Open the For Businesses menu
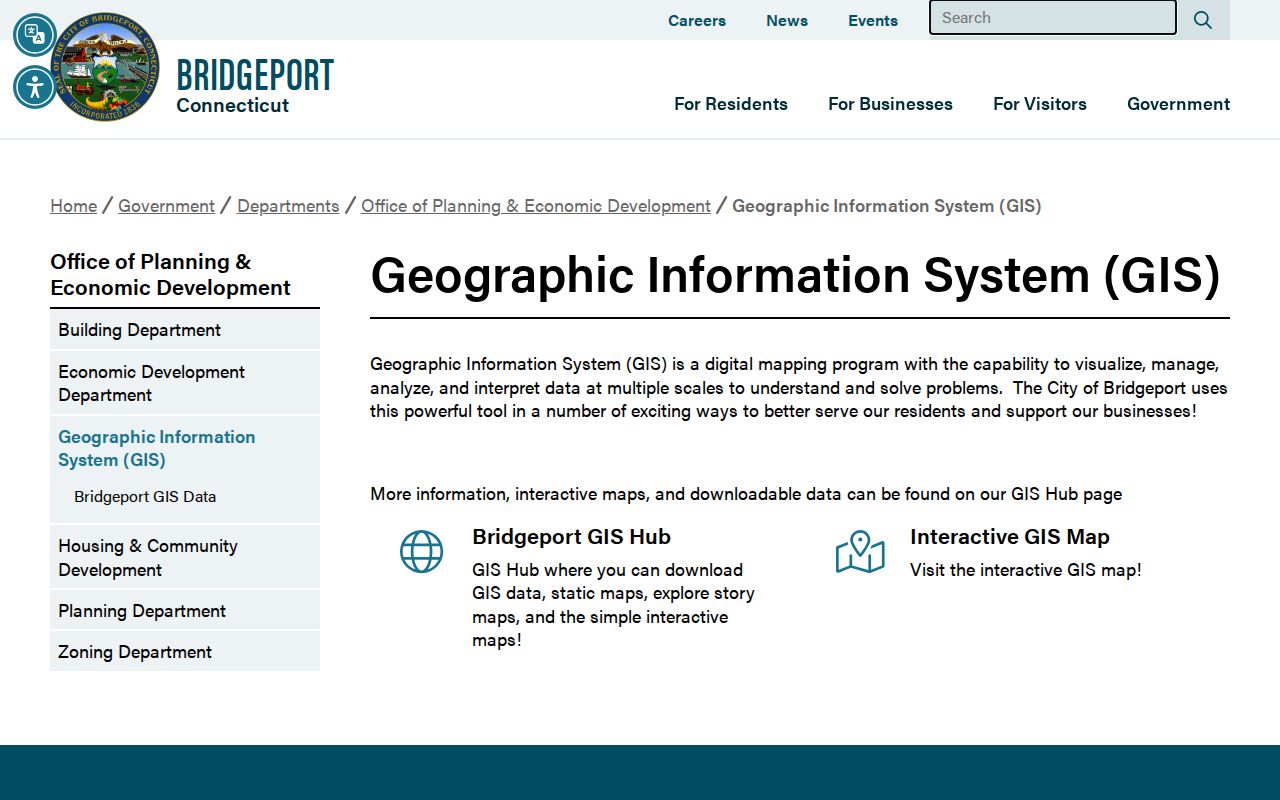1280x800 pixels. [890, 104]
